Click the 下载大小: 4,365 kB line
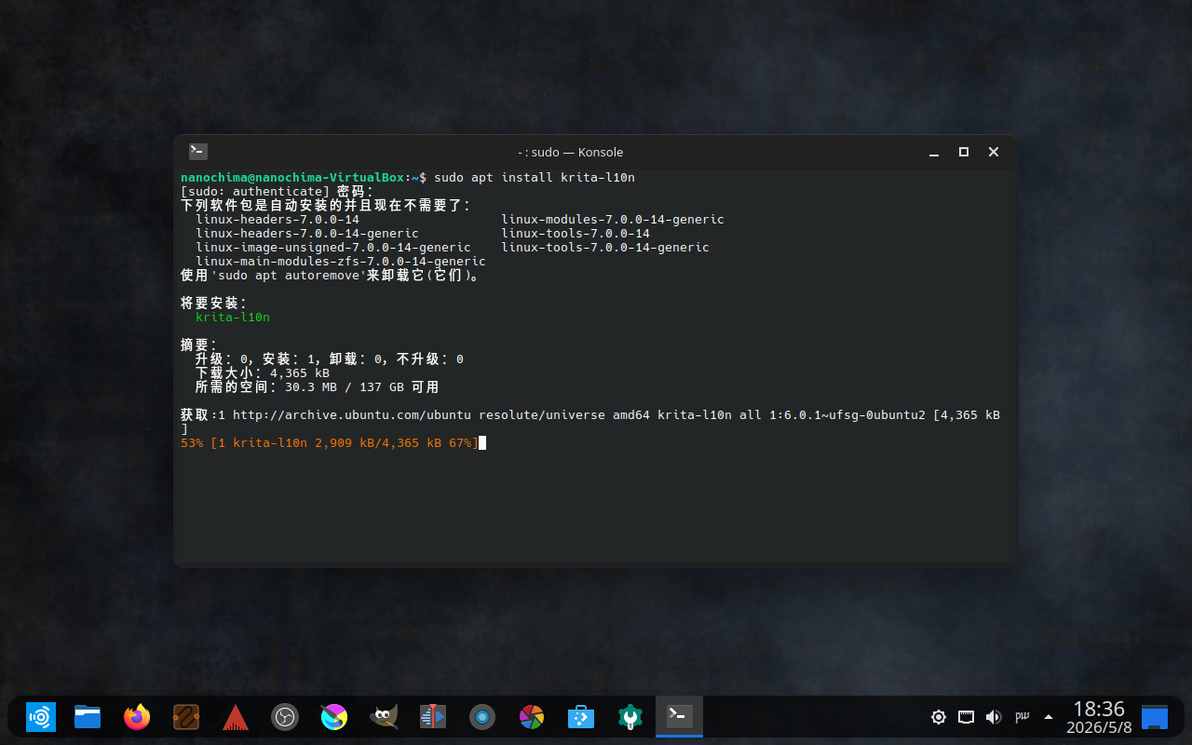The width and height of the screenshot is (1192, 745). coord(262,373)
